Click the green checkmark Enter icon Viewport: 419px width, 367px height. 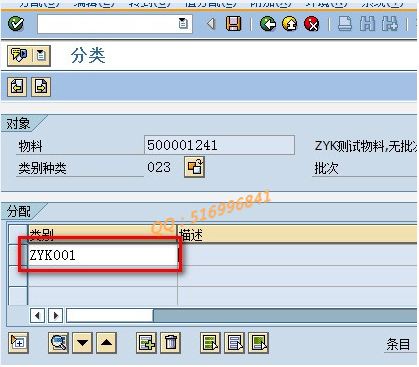coord(16,24)
